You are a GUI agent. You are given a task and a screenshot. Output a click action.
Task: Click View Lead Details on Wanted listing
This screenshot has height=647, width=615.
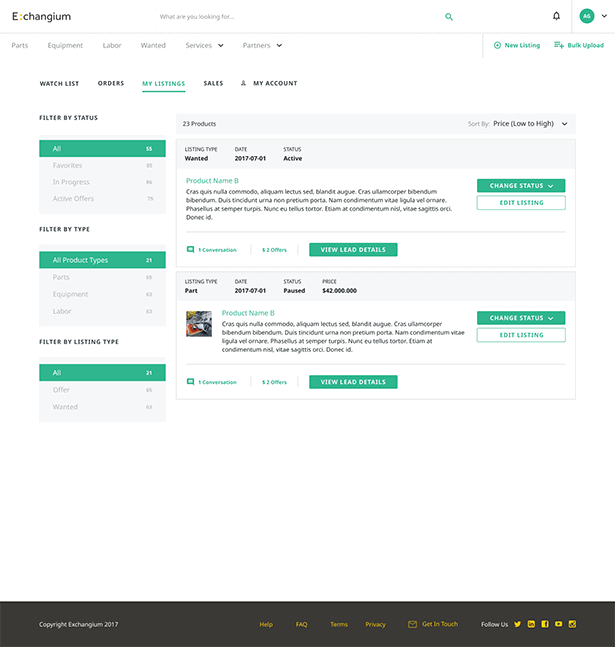353,250
